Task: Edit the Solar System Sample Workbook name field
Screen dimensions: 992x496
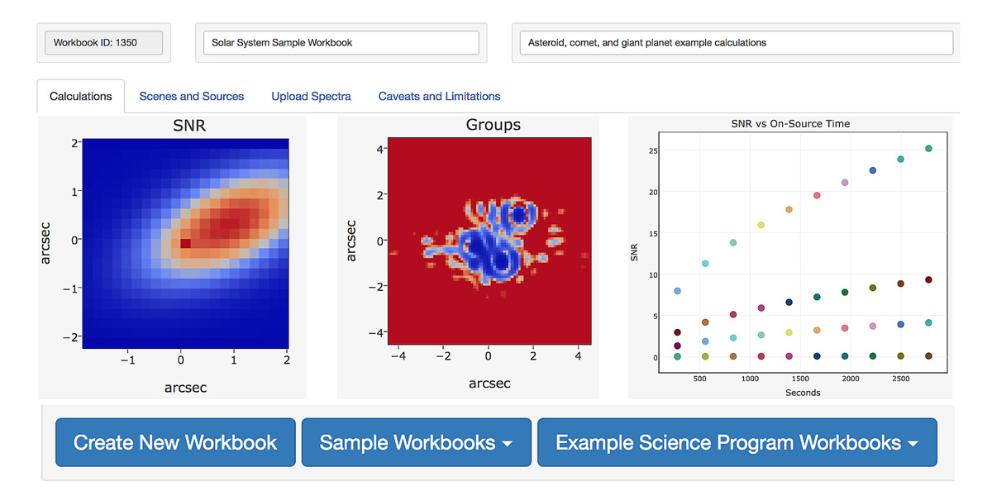Action: tap(341, 43)
